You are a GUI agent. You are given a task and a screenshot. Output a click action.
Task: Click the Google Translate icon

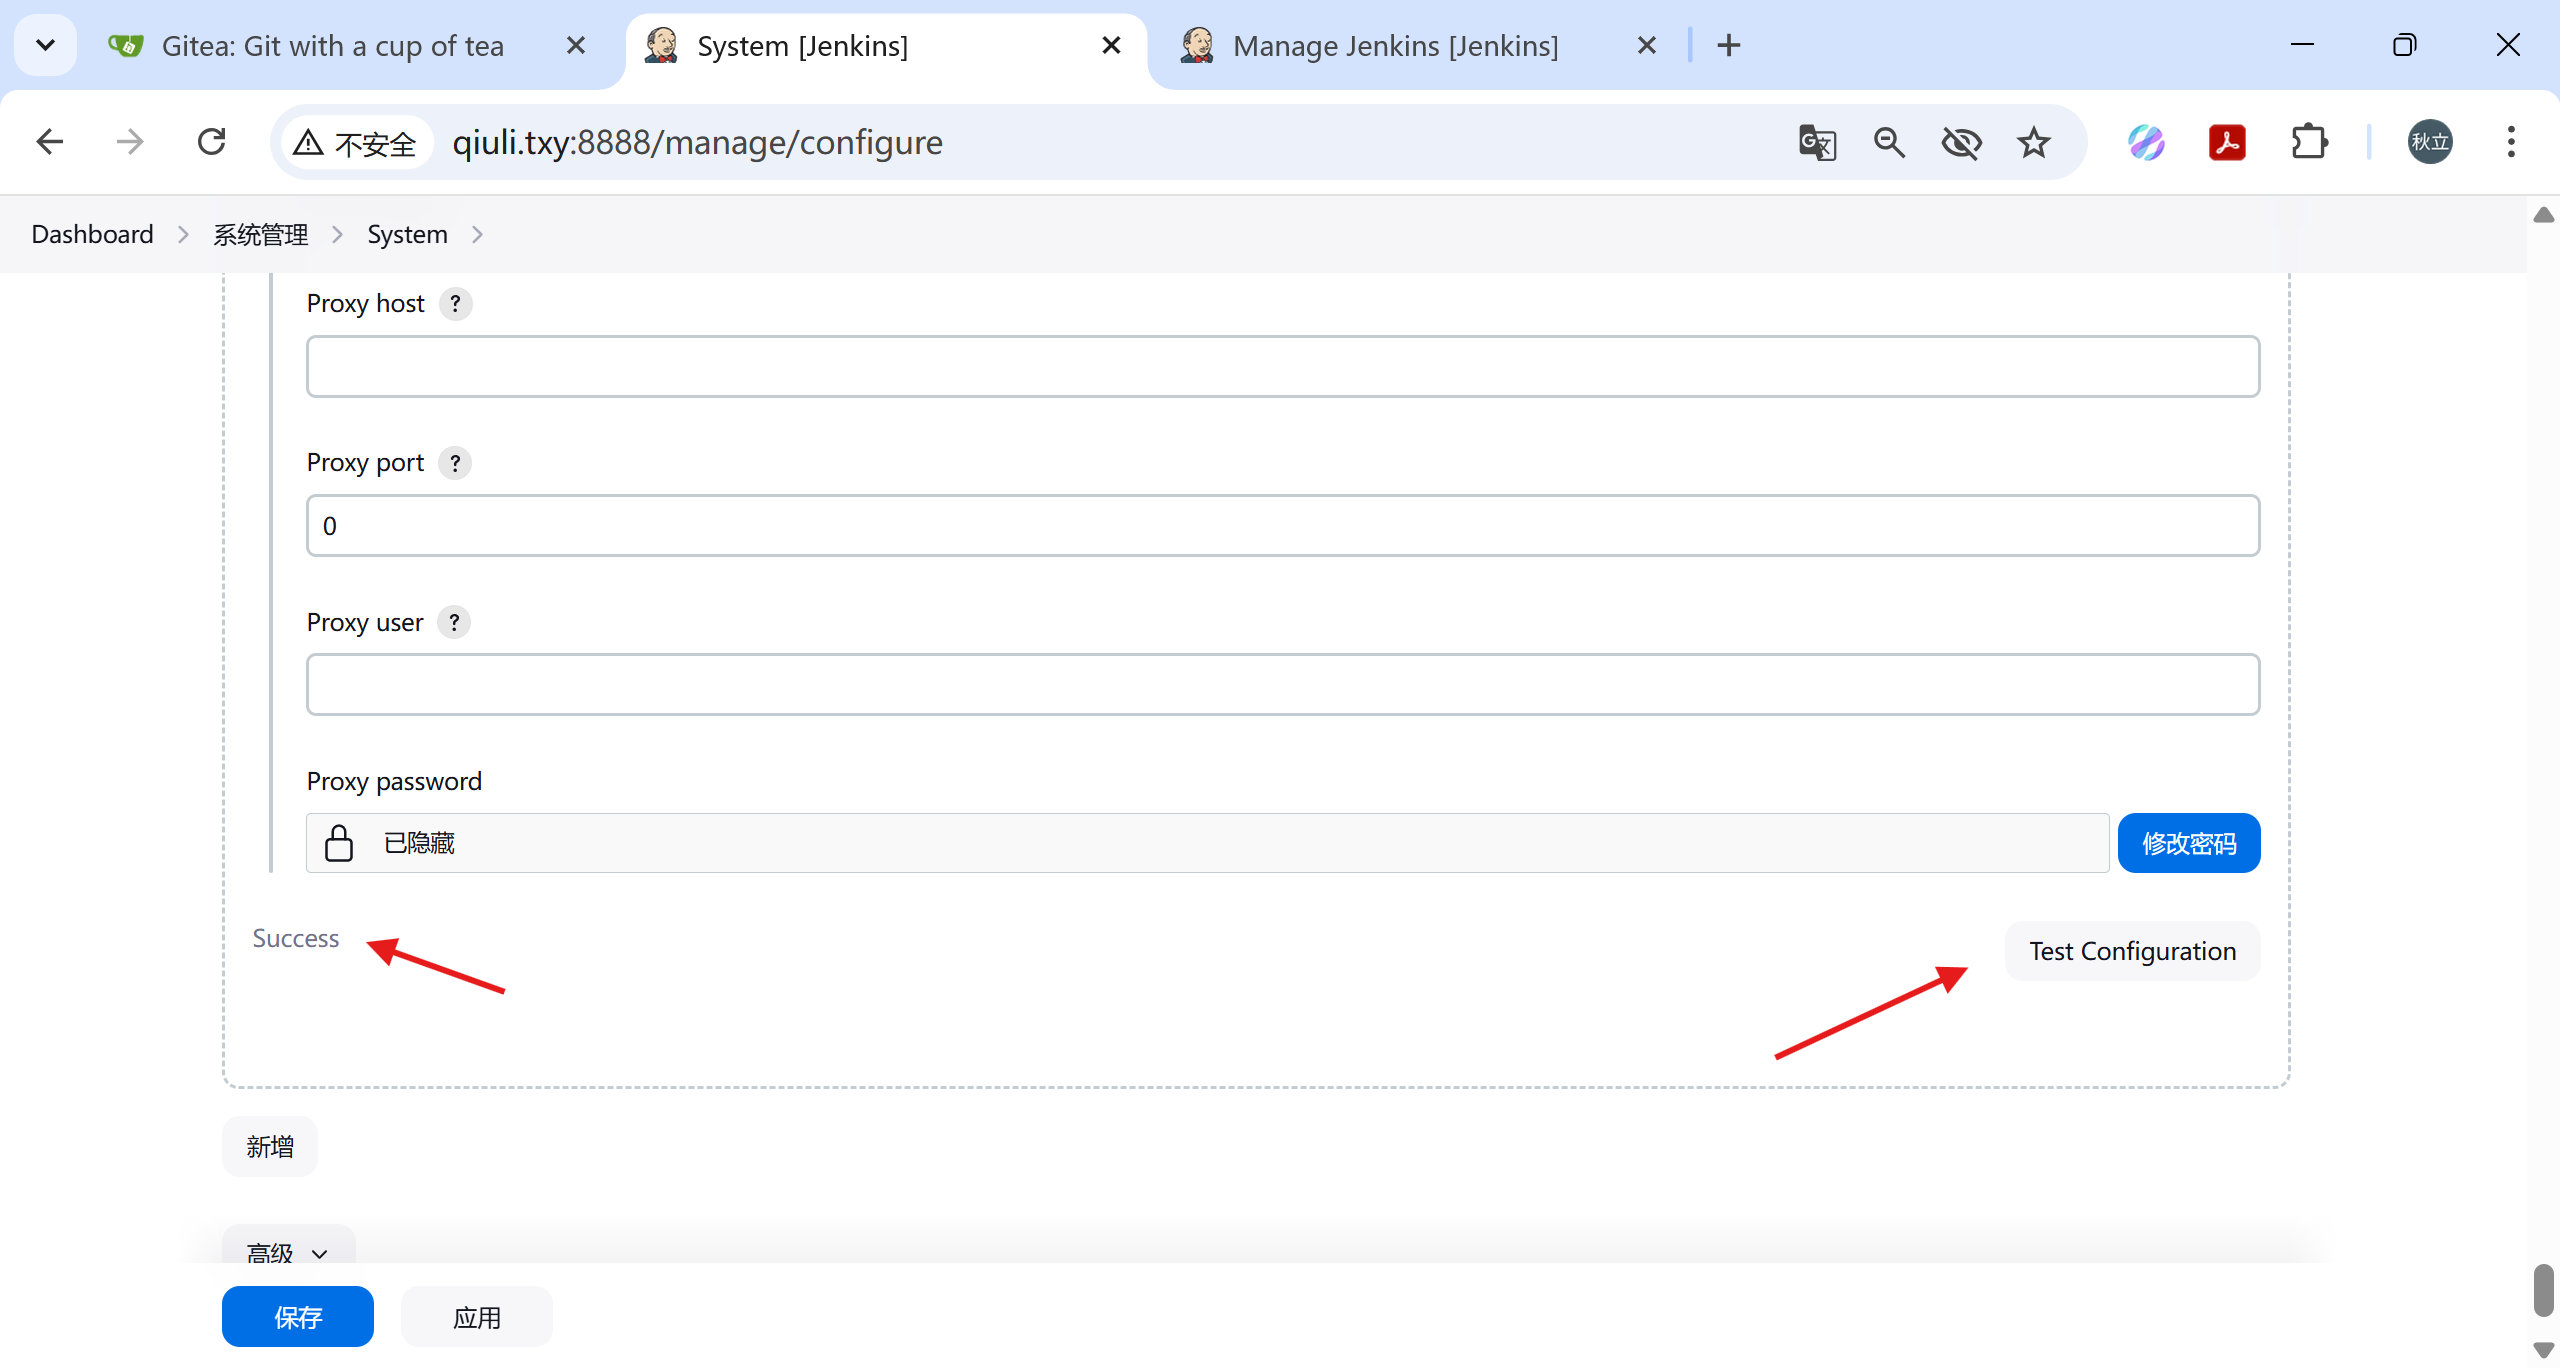(1817, 143)
